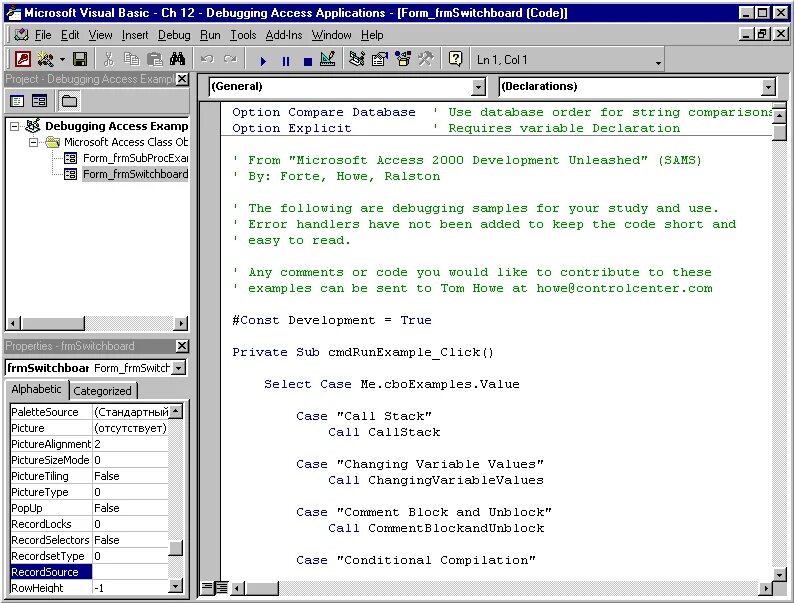Open the Window menu
The height and width of the screenshot is (603, 794).
coord(331,35)
